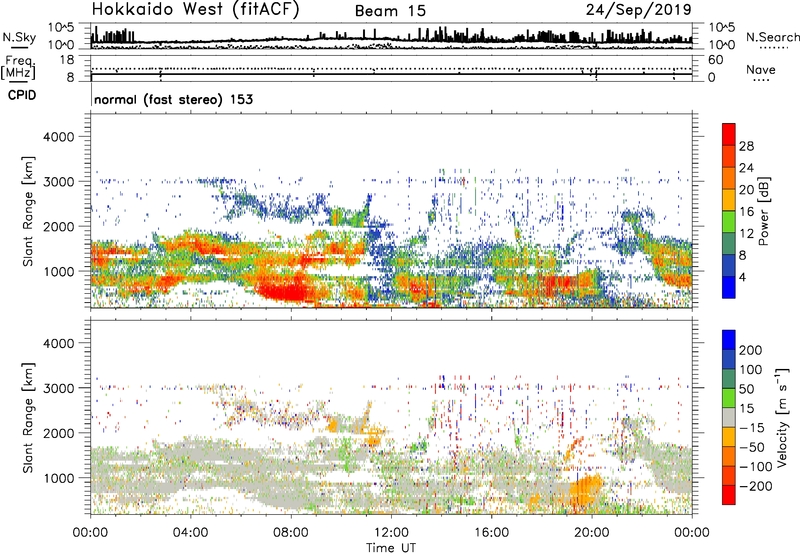Image resolution: width=800 pixels, height=554 pixels.
Task: Click the "Freq. [MHz]" axis label
Action: (18, 67)
